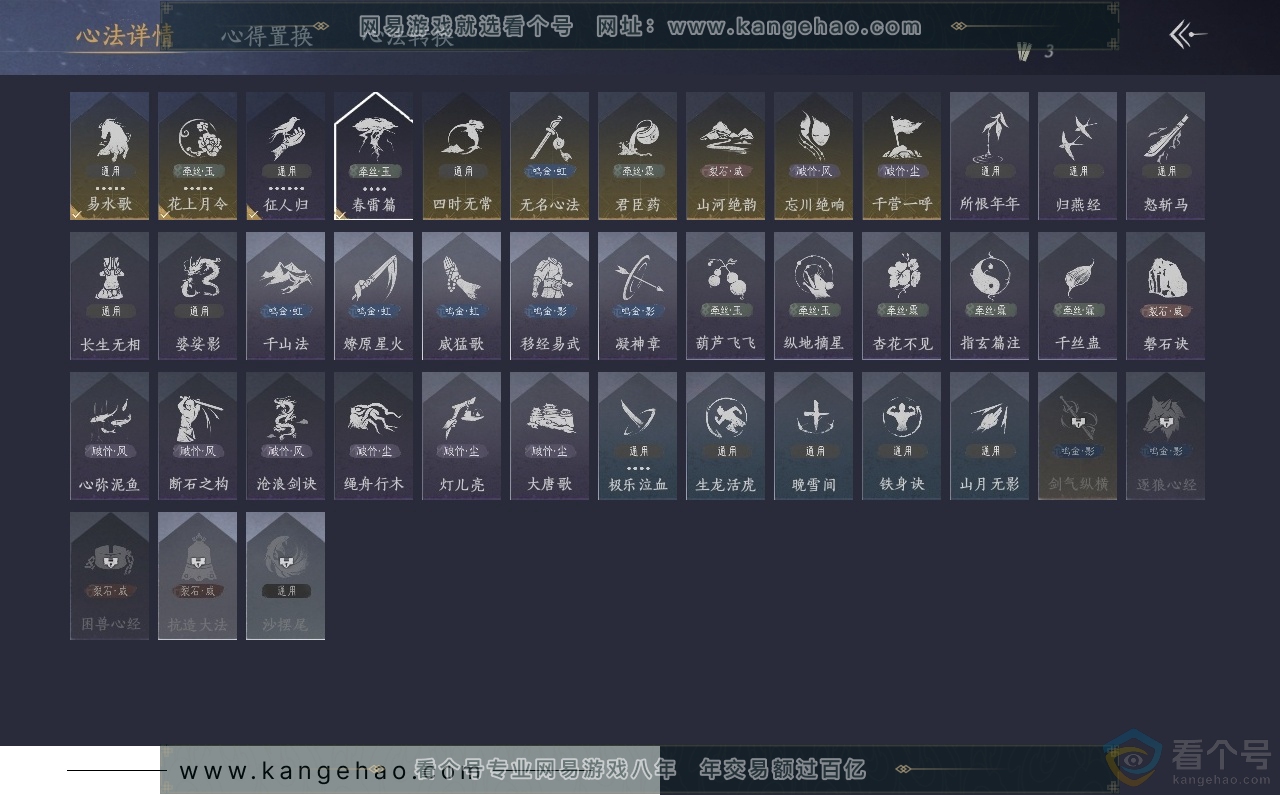Open the 凝神章 bow card

click(x=638, y=296)
